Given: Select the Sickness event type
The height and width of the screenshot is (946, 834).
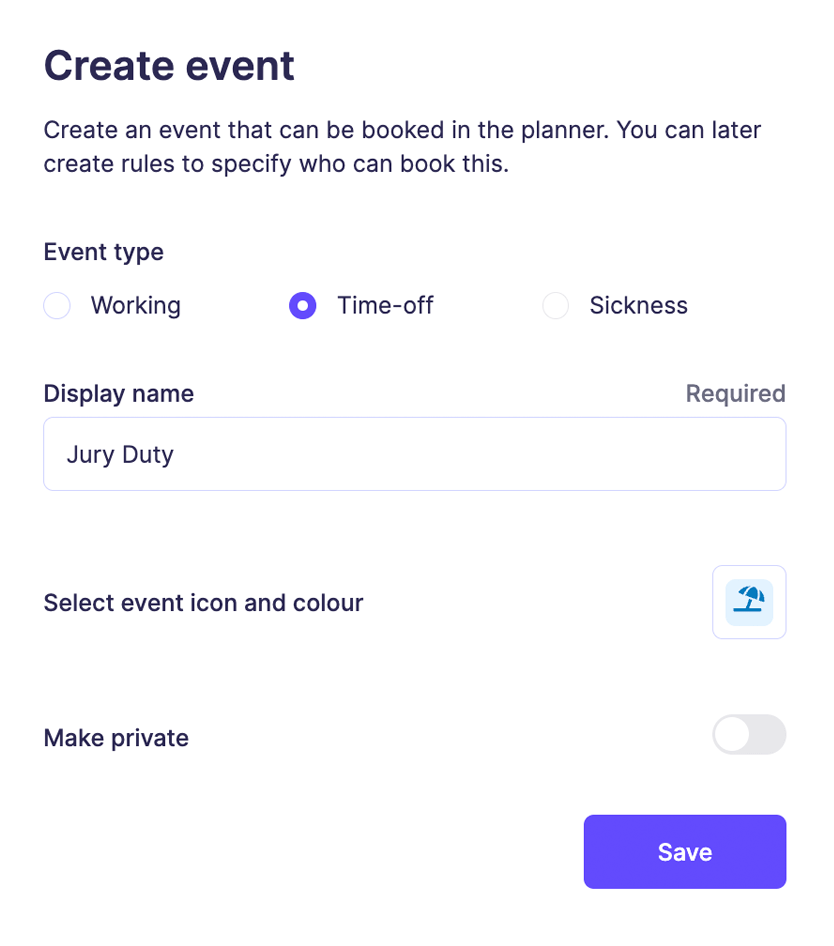Looking at the screenshot, I should pos(555,305).
